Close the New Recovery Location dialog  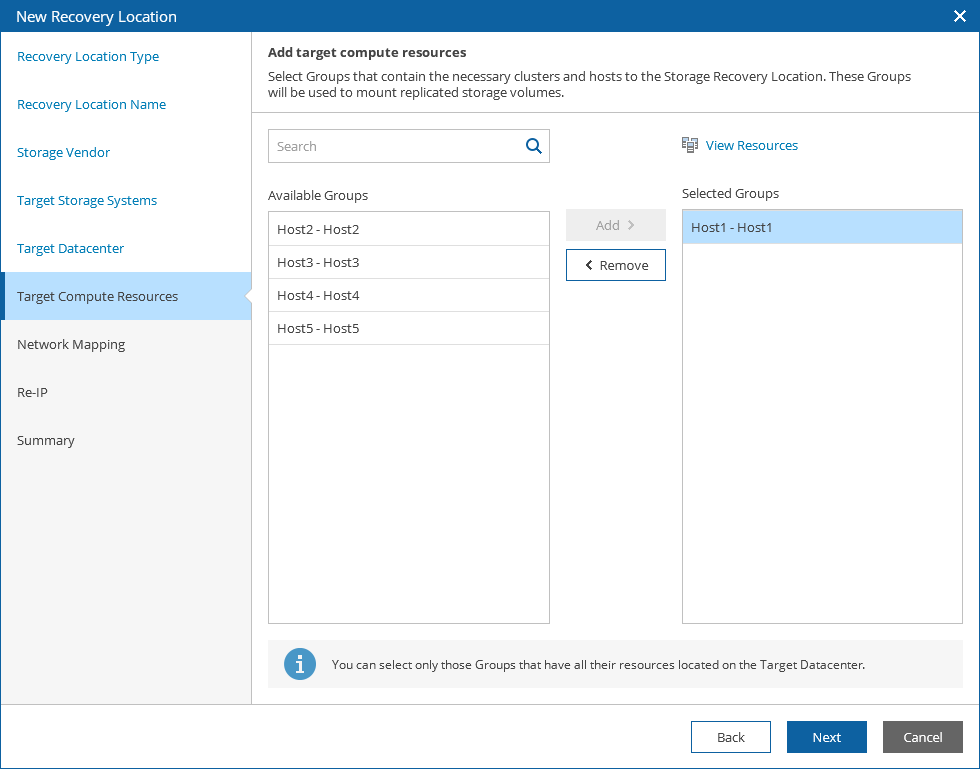point(959,16)
